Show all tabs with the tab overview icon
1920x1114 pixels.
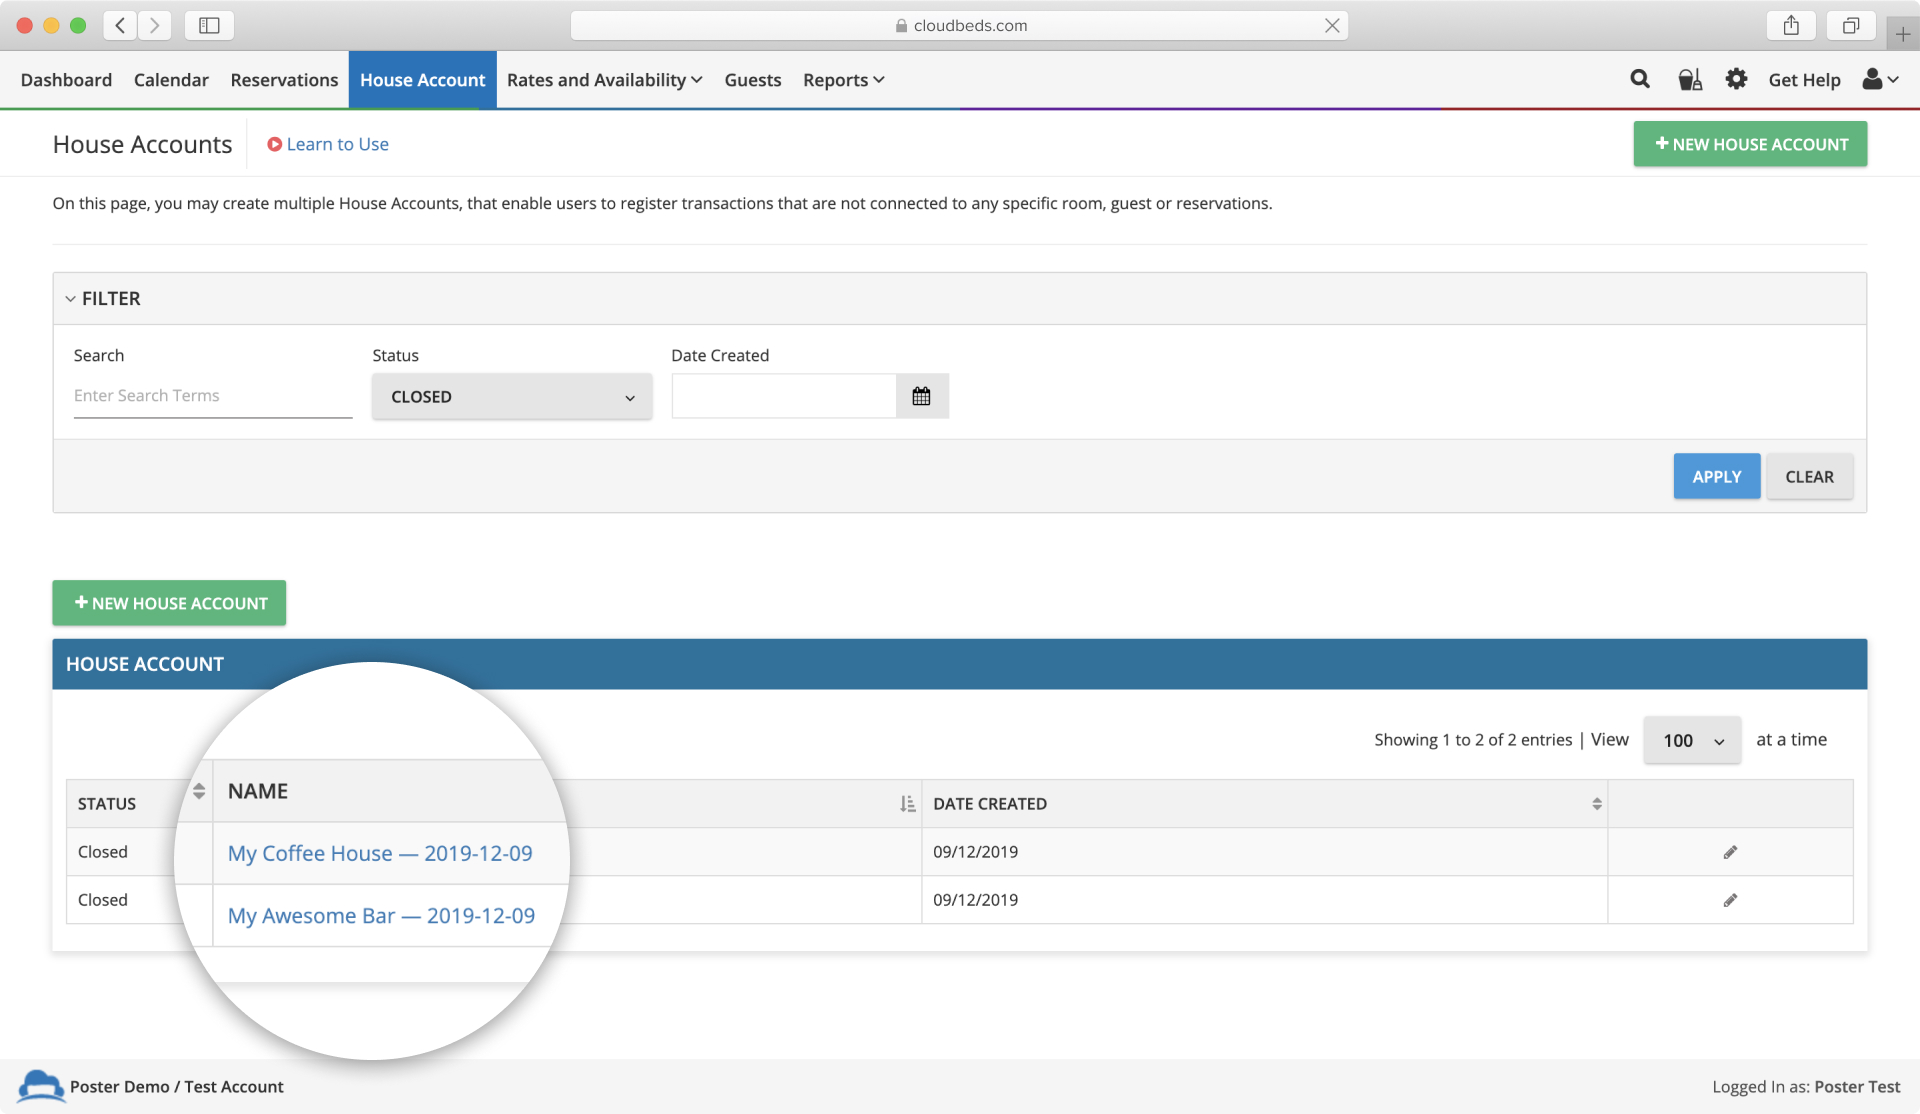point(1851,25)
